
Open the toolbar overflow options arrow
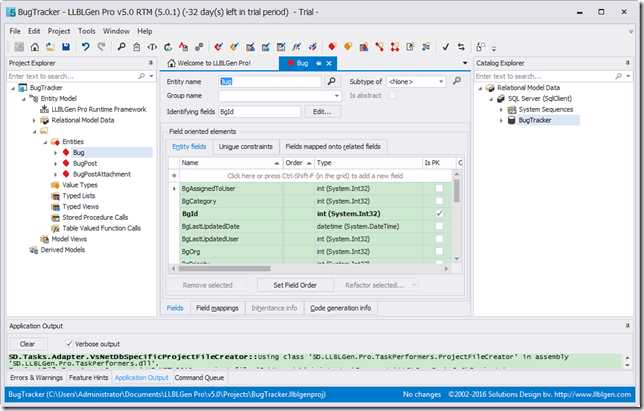(x=494, y=49)
